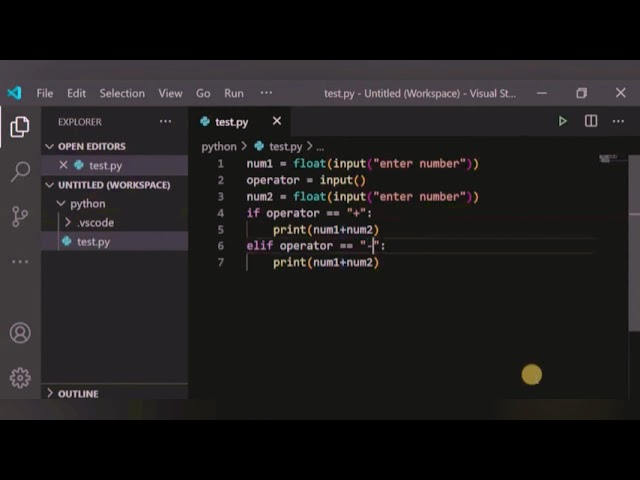Viewport: 640px width, 480px height.
Task: Click the print statement on line 7
Action: coord(326,262)
